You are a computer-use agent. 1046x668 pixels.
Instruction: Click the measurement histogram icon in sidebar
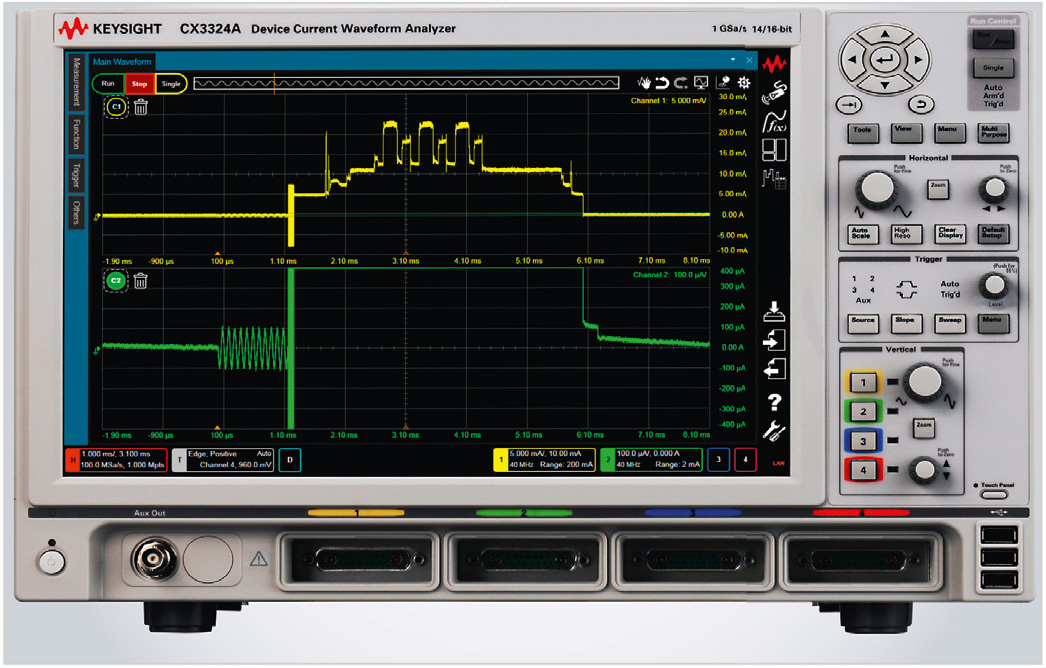click(x=774, y=179)
